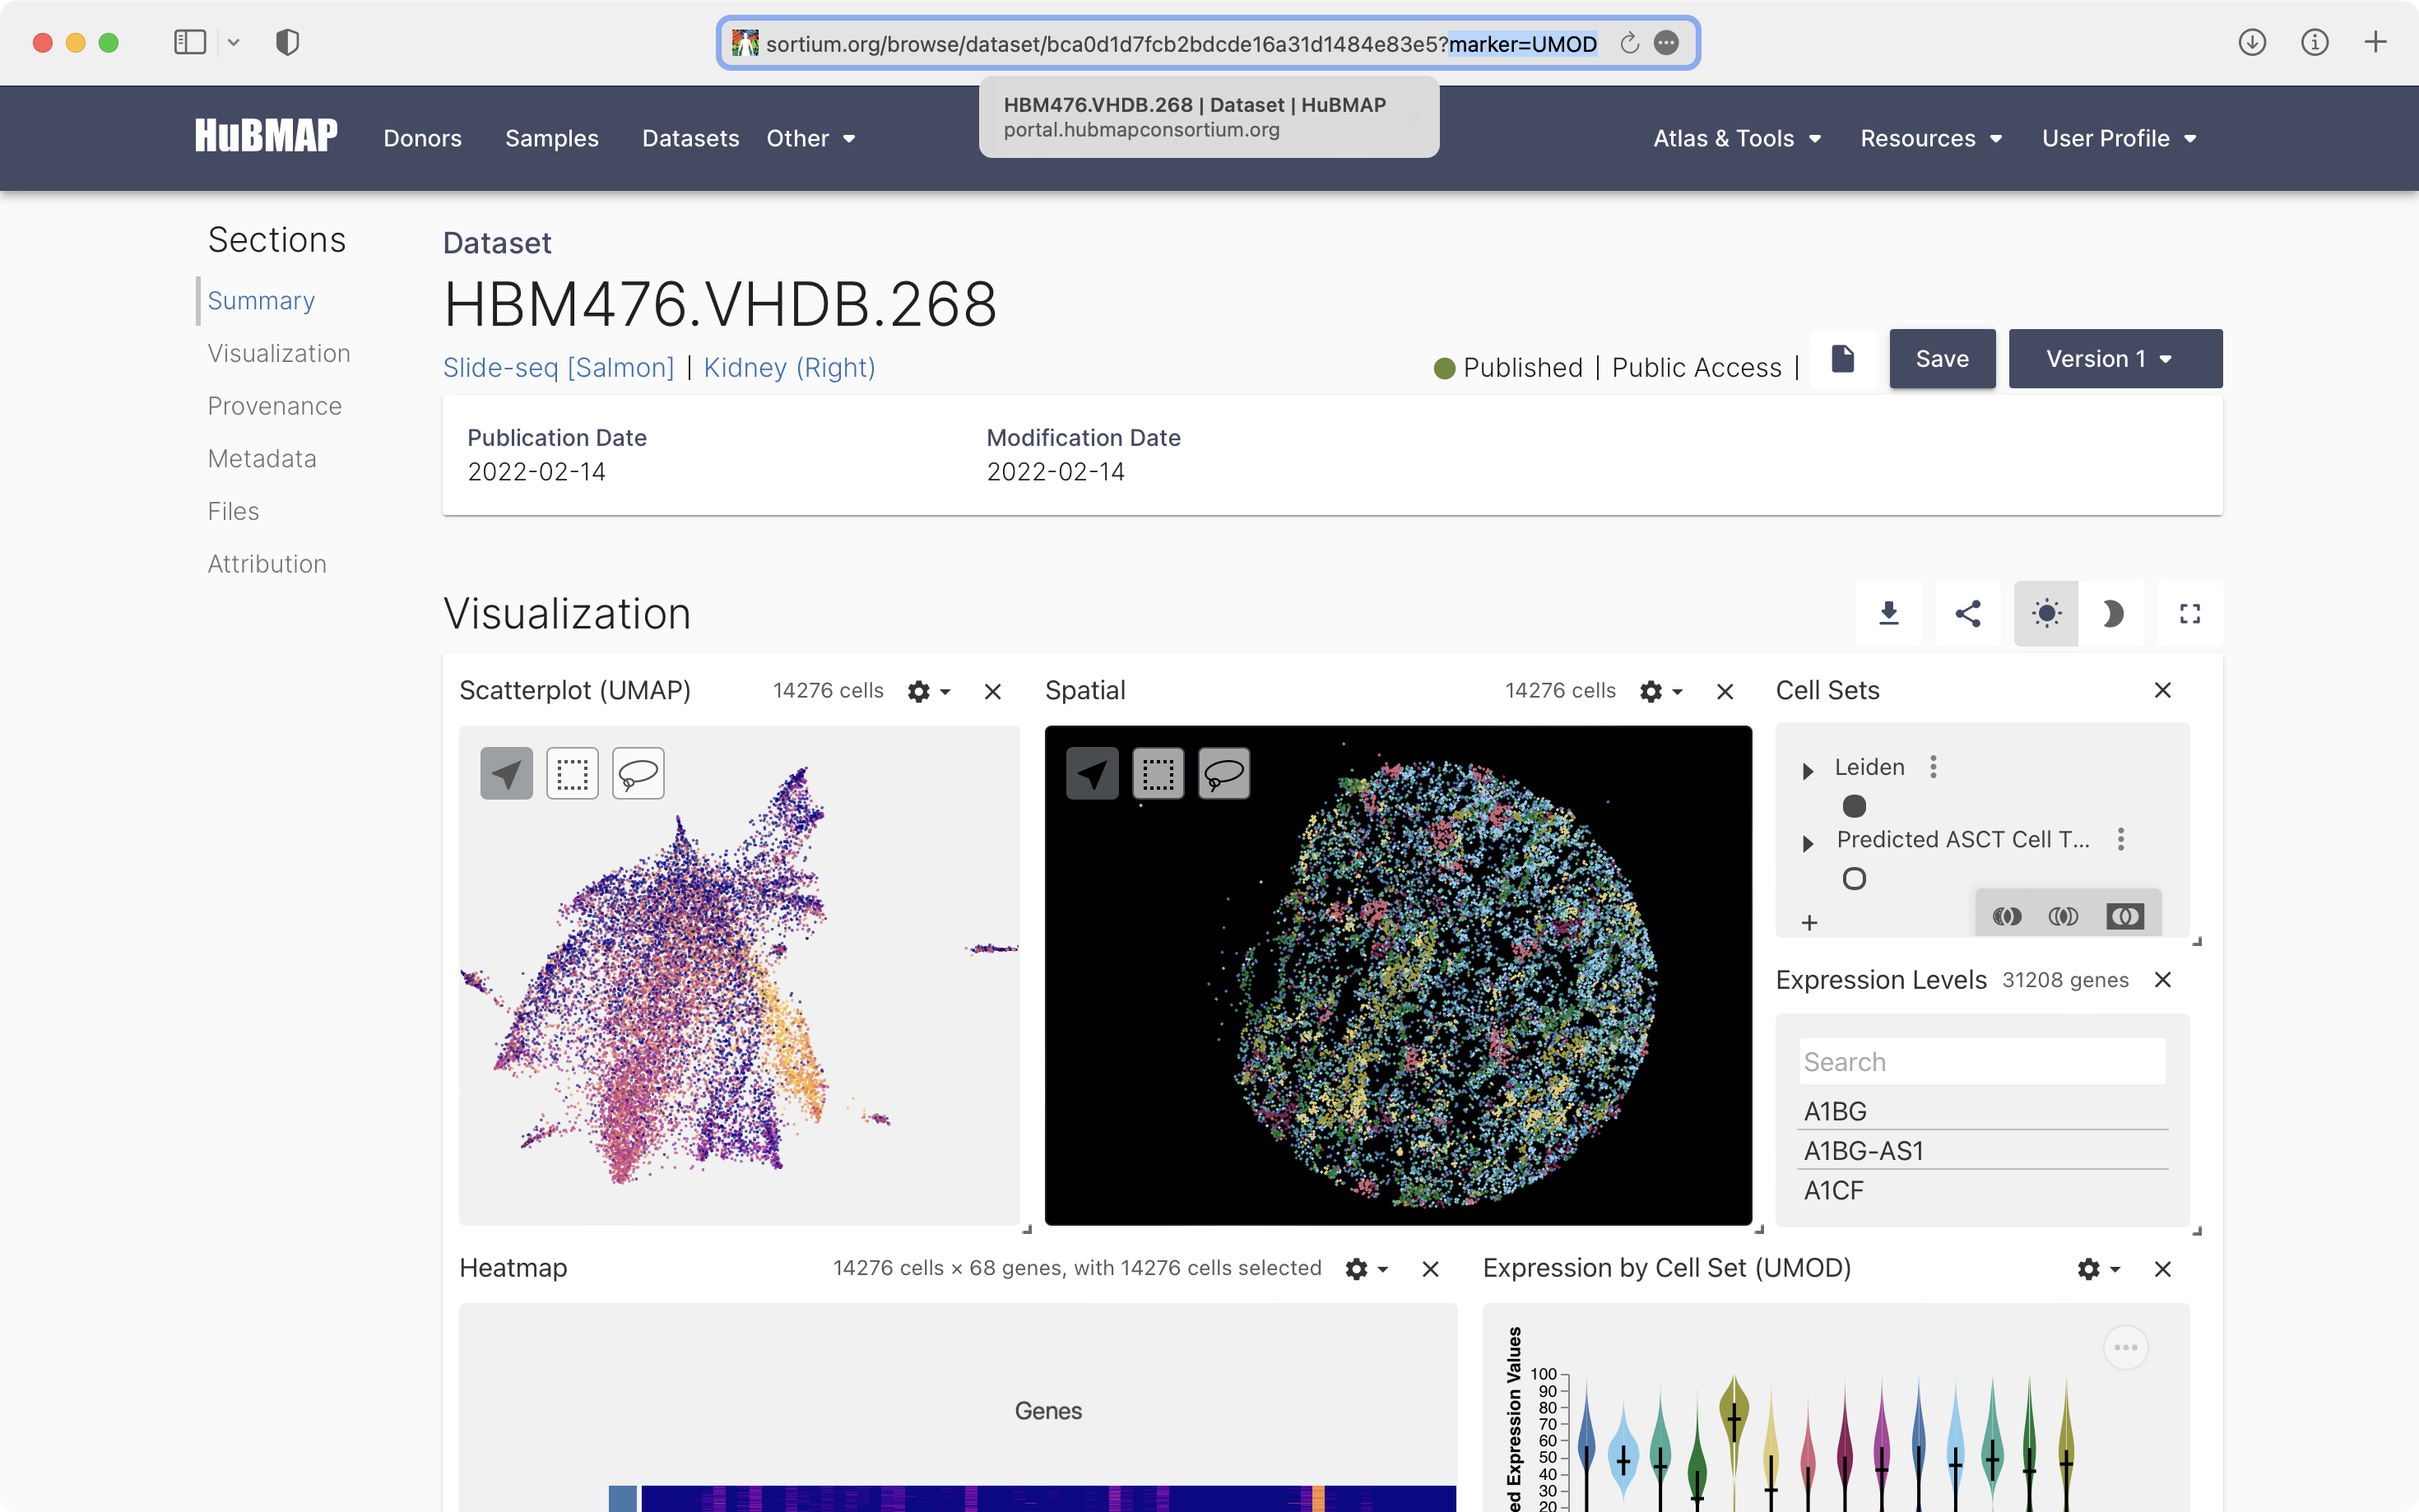Open the Version 1 dropdown
The image size is (2419, 1512).
pyautogui.click(x=2115, y=358)
